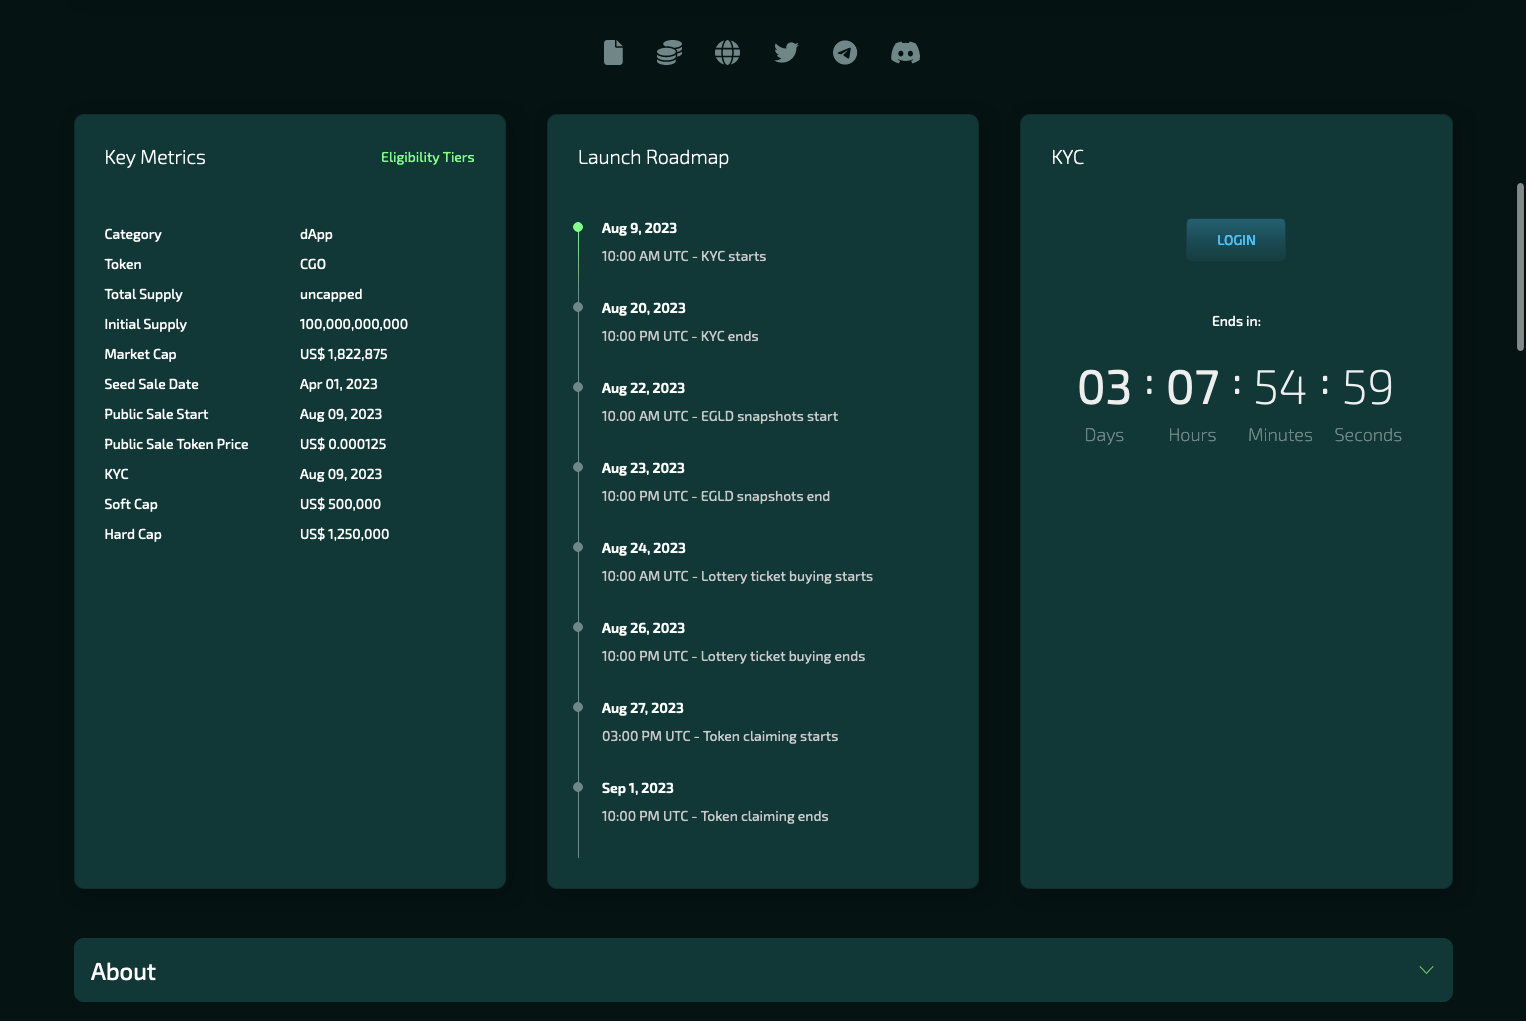This screenshot has width=1526, height=1021.
Task: Visit the project website via globe icon
Action: [x=727, y=52]
